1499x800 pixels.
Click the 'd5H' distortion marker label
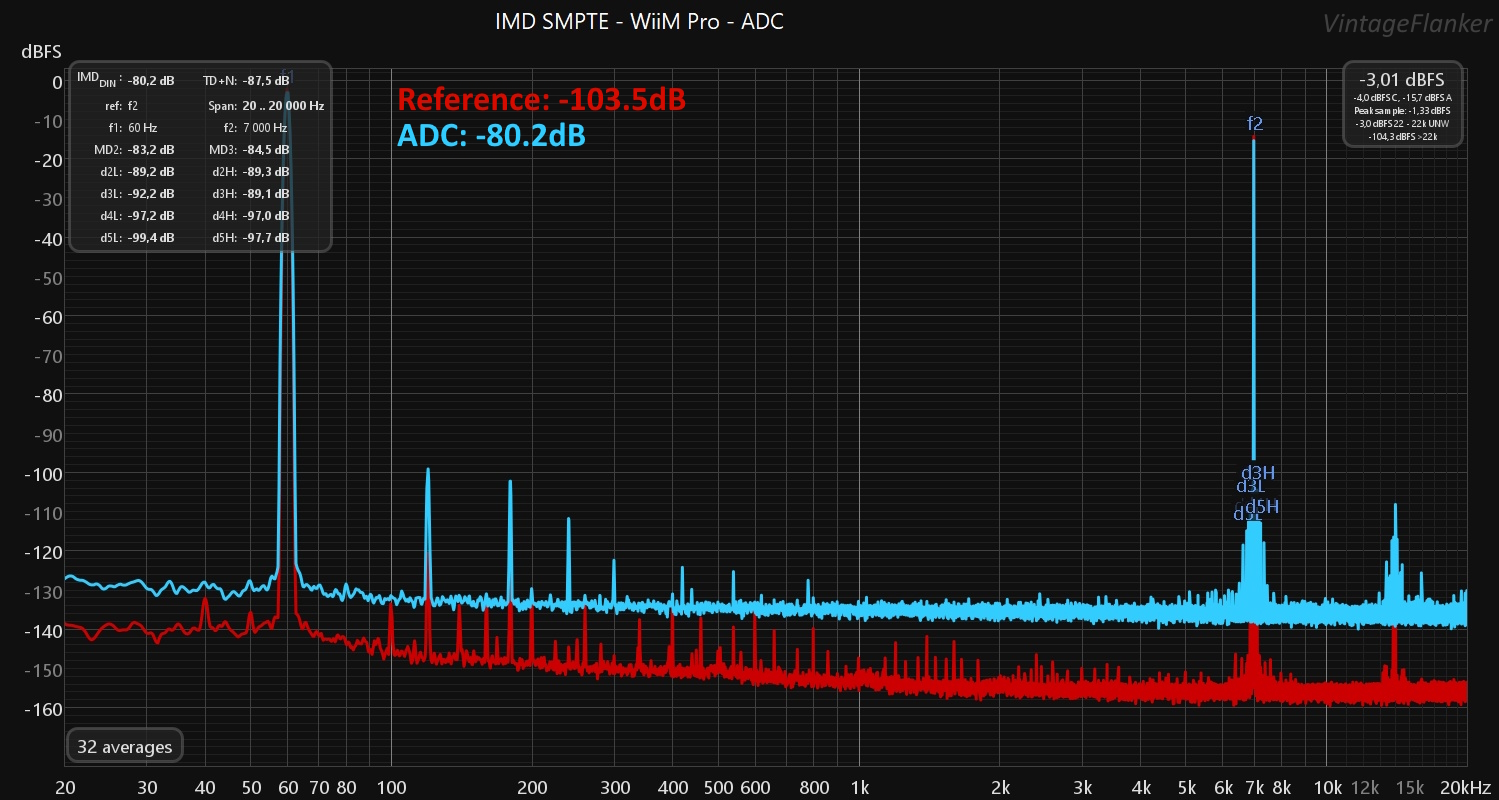tap(1262, 507)
